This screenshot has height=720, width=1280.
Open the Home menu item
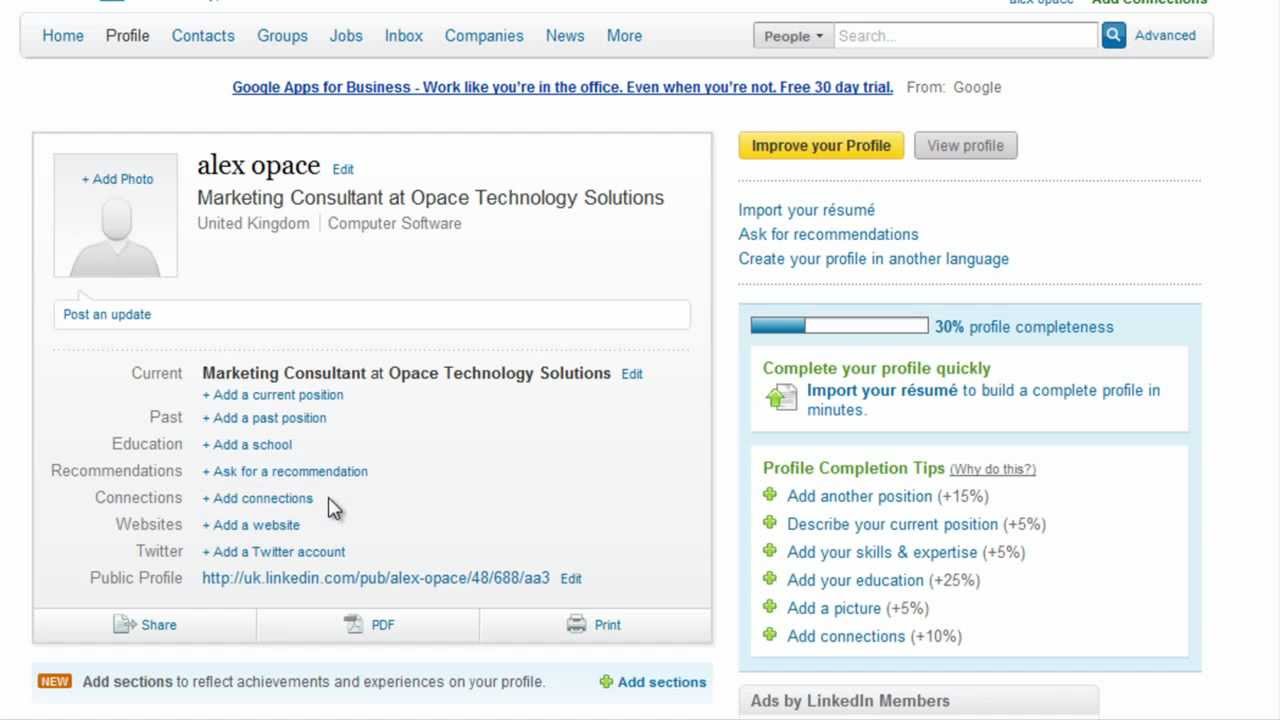click(63, 35)
